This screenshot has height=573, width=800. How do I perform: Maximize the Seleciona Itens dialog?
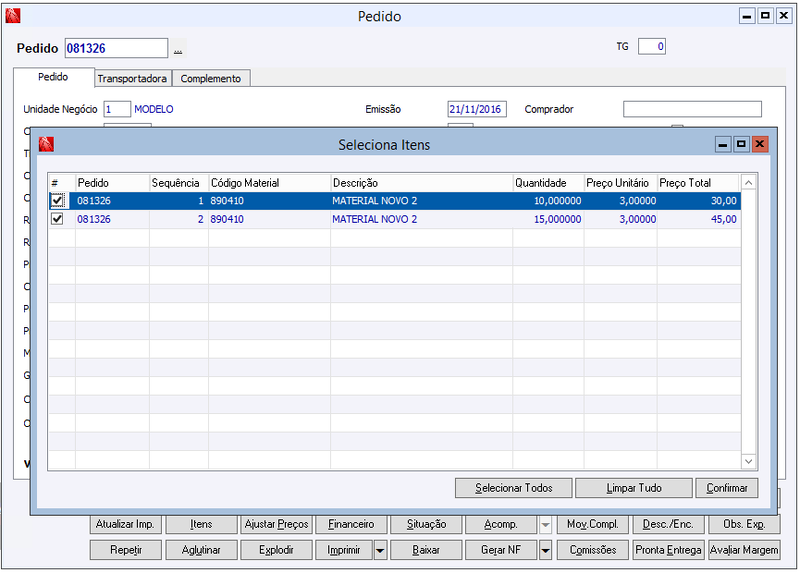pyautogui.click(x=741, y=144)
